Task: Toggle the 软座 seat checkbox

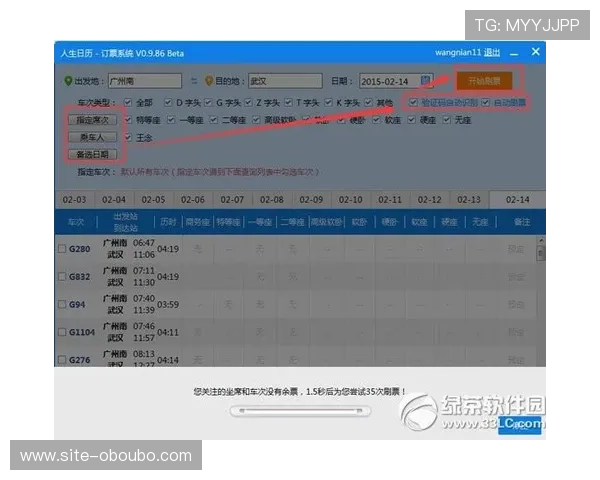Action: (x=376, y=120)
